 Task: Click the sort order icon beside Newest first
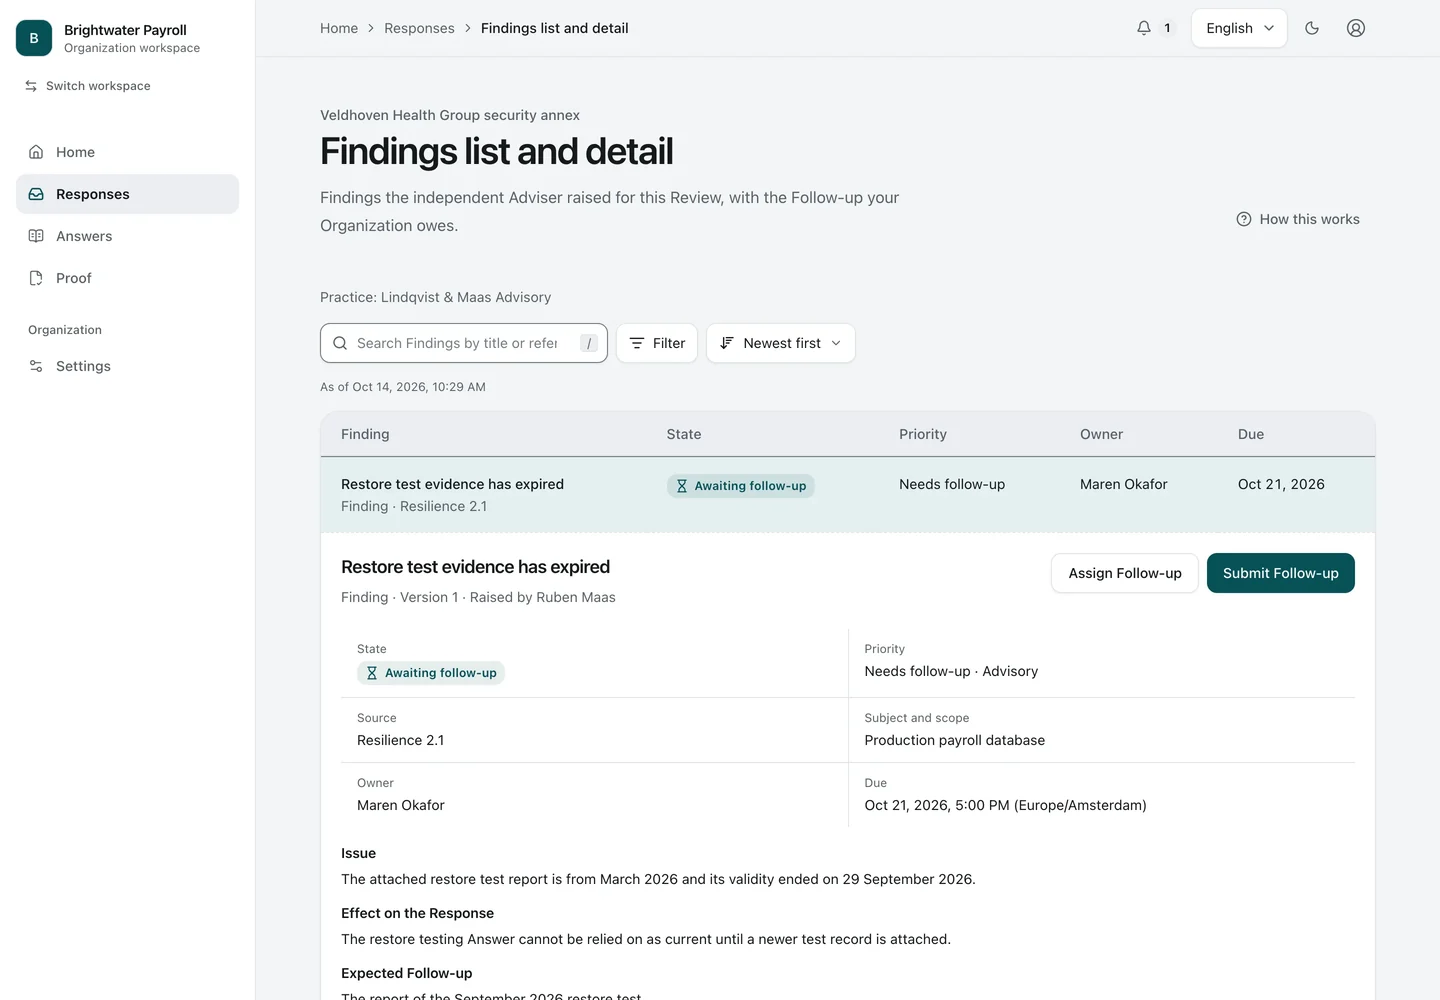[x=727, y=343]
